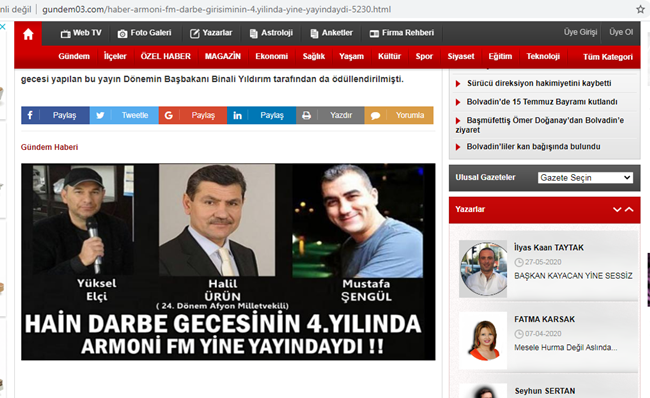The height and width of the screenshot is (398, 650).
Task: Click the Web TV television icon
Action: (x=65, y=34)
